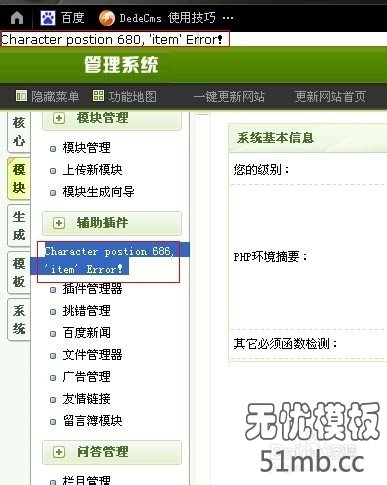Click the highlighted 'Character postion 686' error text
Viewport: 387px width, 485px height.
(x=109, y=260)
